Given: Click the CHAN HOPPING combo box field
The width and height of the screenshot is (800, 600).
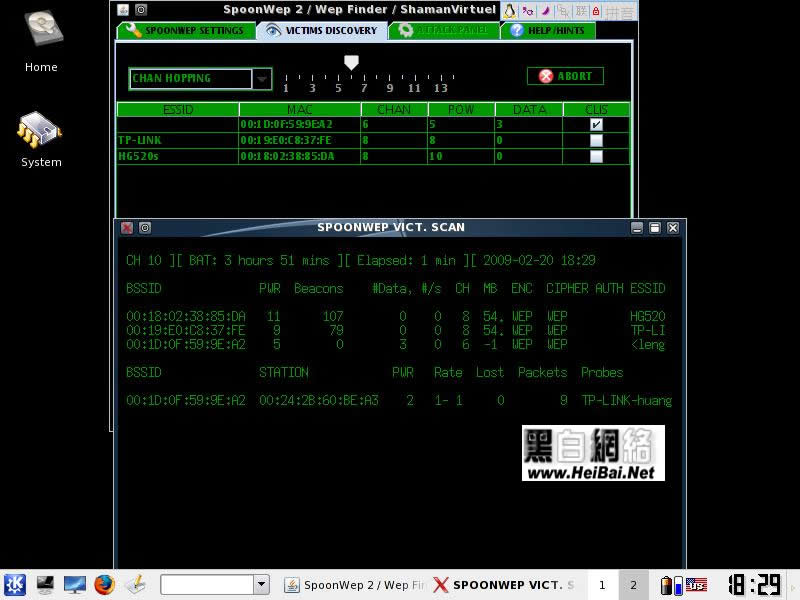Looking at the screenshot, I should (x=190, y=79).
